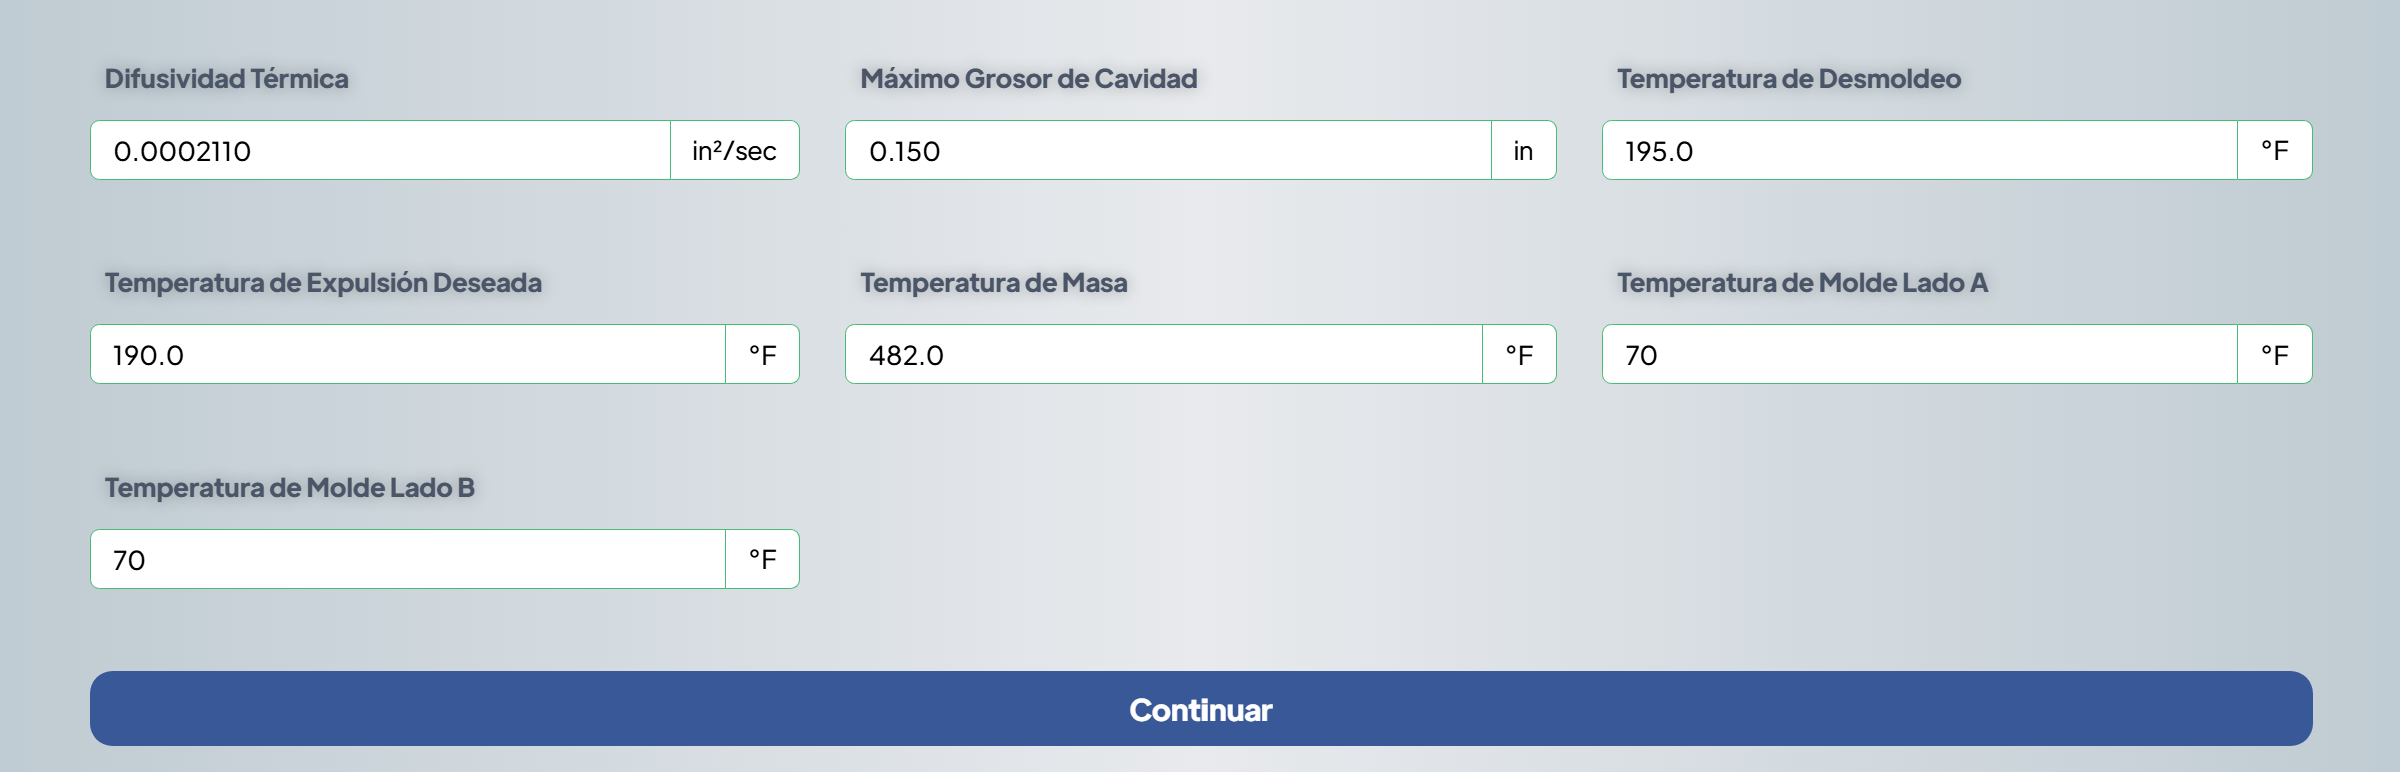Click the °F unit beside Temperatura de Desmoldeo
This screenshot has height=772, width=2400.
2274,151
